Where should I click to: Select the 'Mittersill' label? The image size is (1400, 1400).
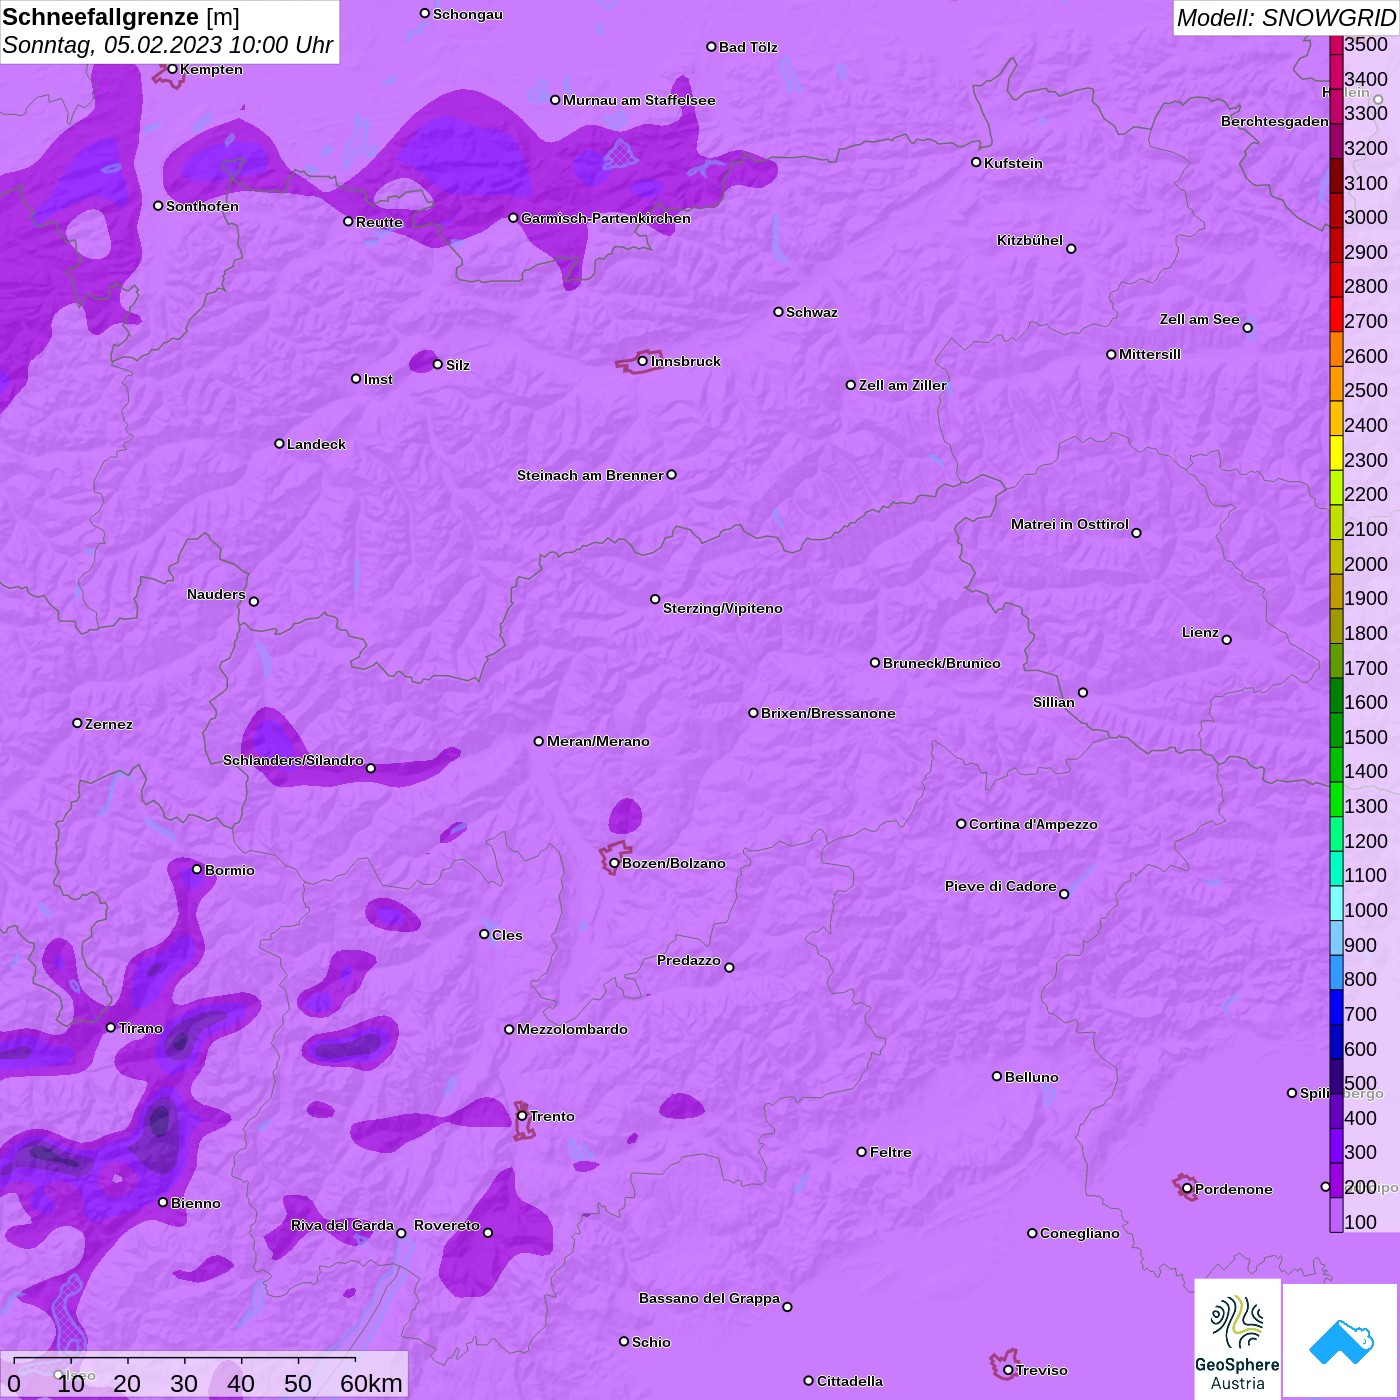tap(1150, 354)
